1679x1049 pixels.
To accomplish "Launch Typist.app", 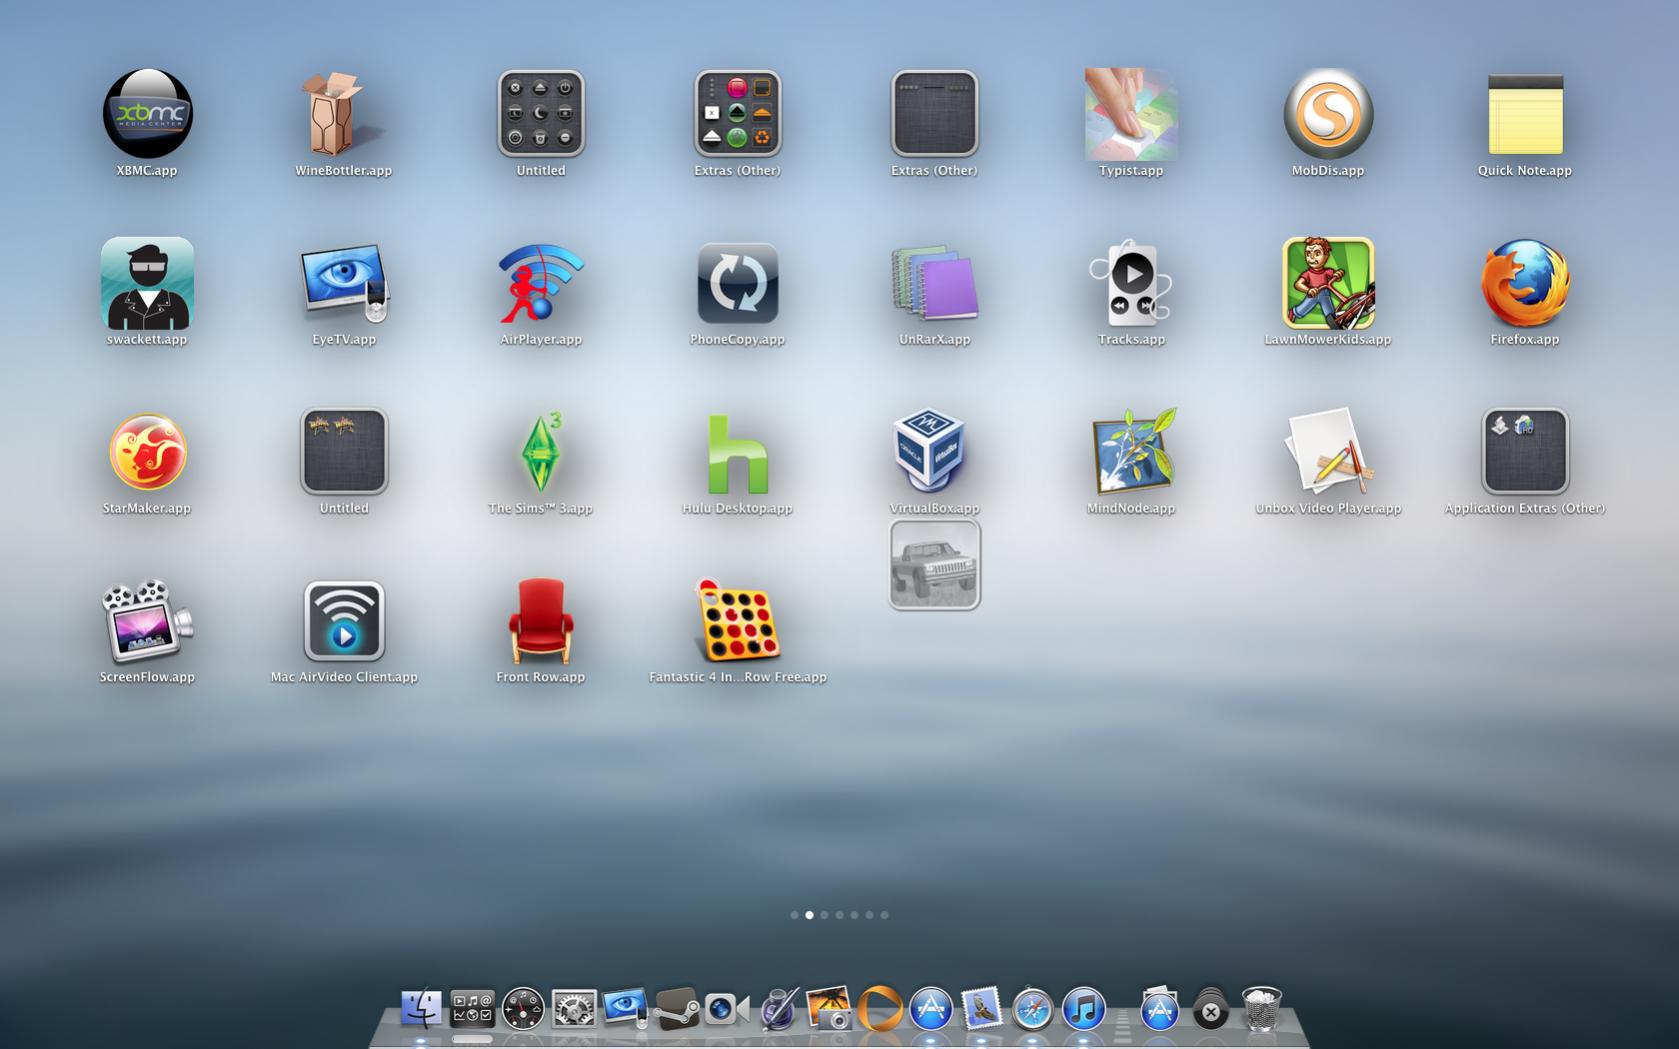I will (x=1131, y=114).
